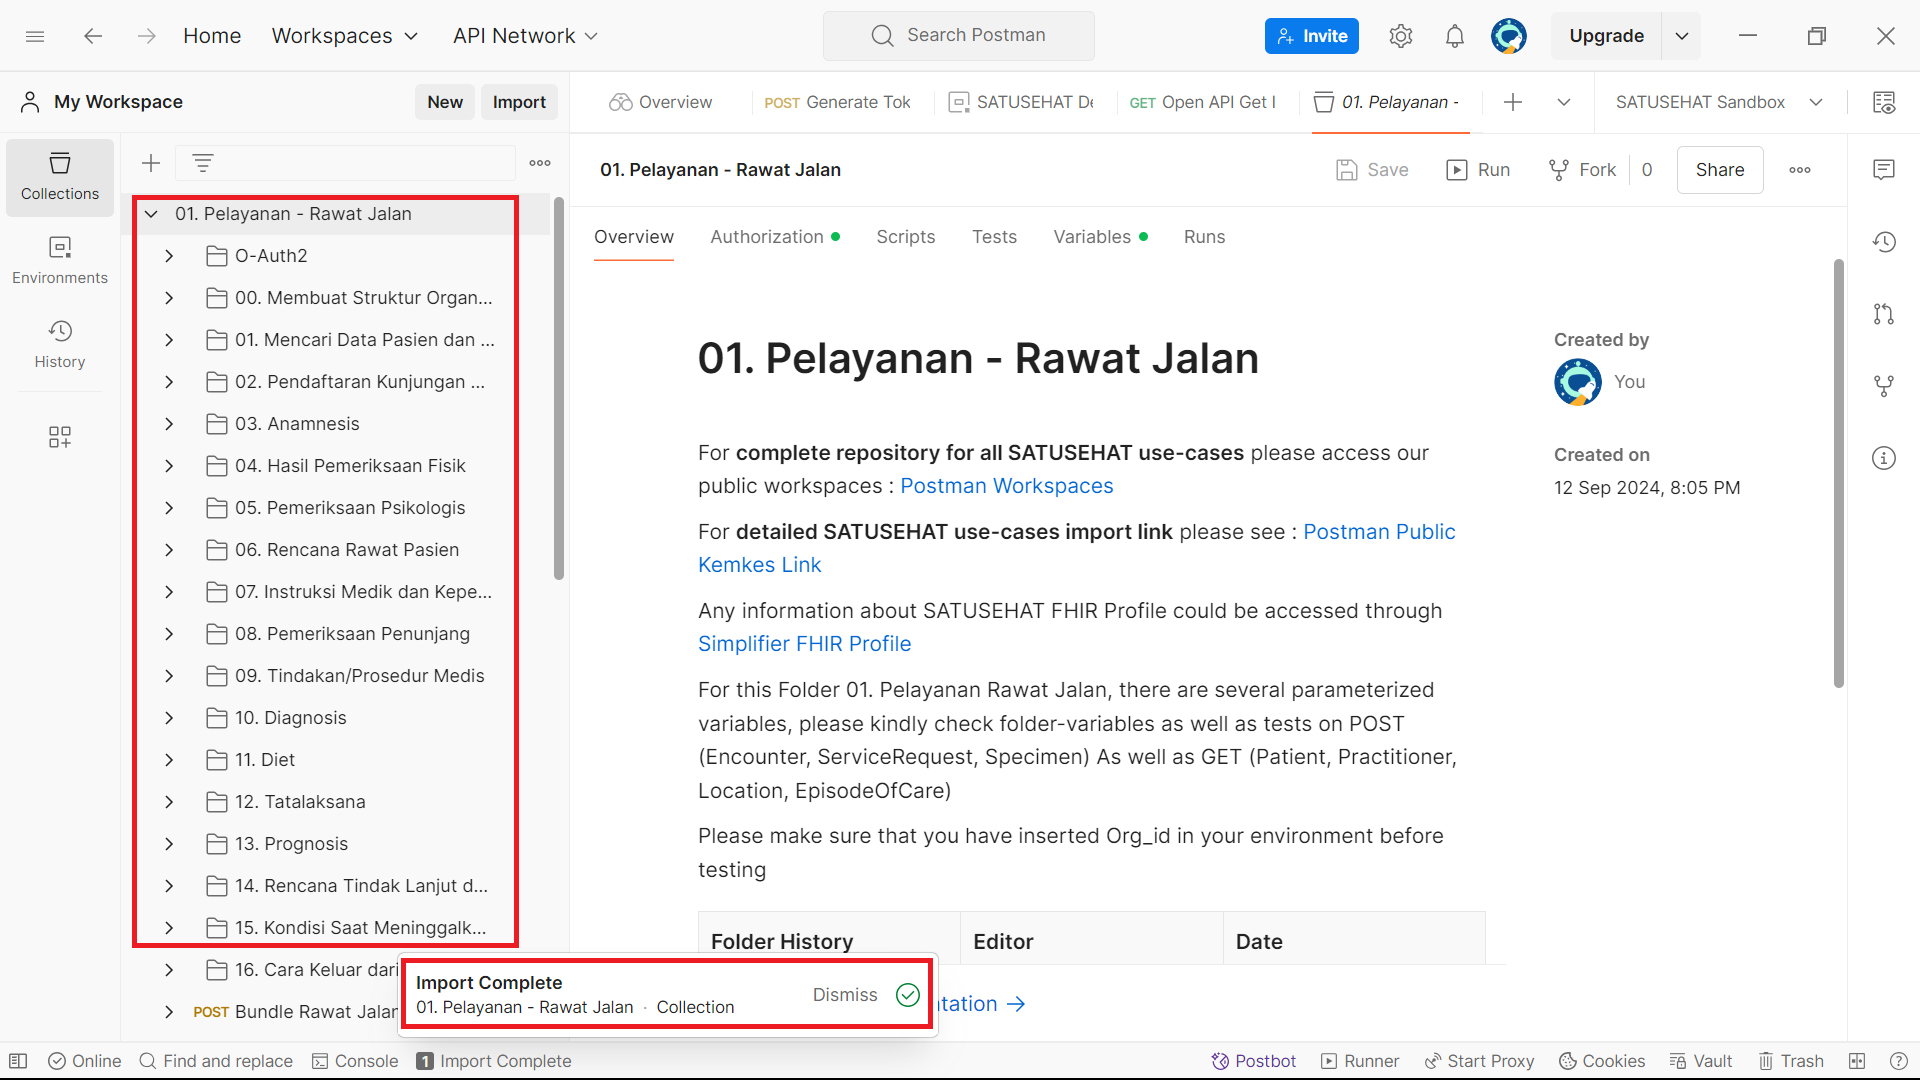The image size is (1920, 1080).
Task: Expand the 03. Anamnesis folder
Action: coord(169,424)
